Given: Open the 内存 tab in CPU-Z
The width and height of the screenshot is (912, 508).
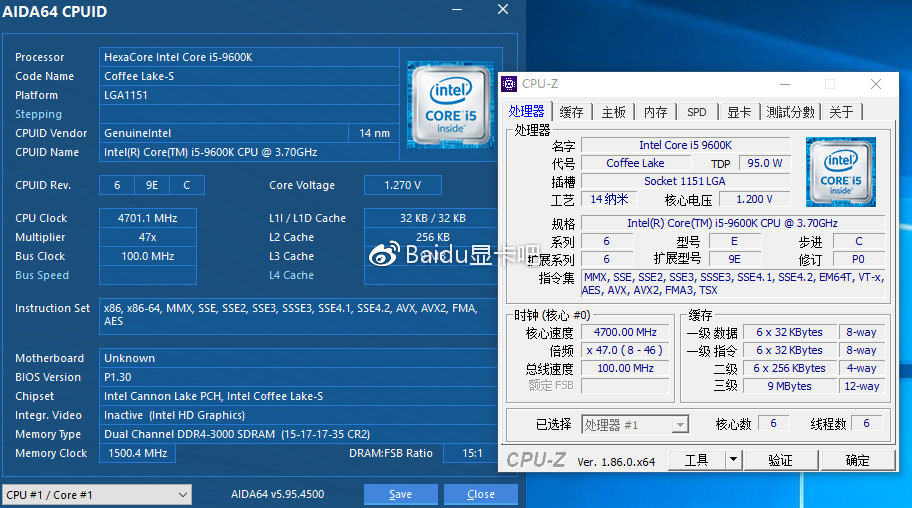Looking at the screenshot, I should pyautogui.click(x=656, y=112).
